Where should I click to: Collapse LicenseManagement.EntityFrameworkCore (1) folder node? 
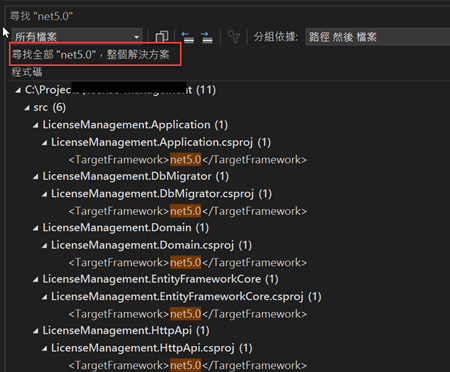point(36,280)
